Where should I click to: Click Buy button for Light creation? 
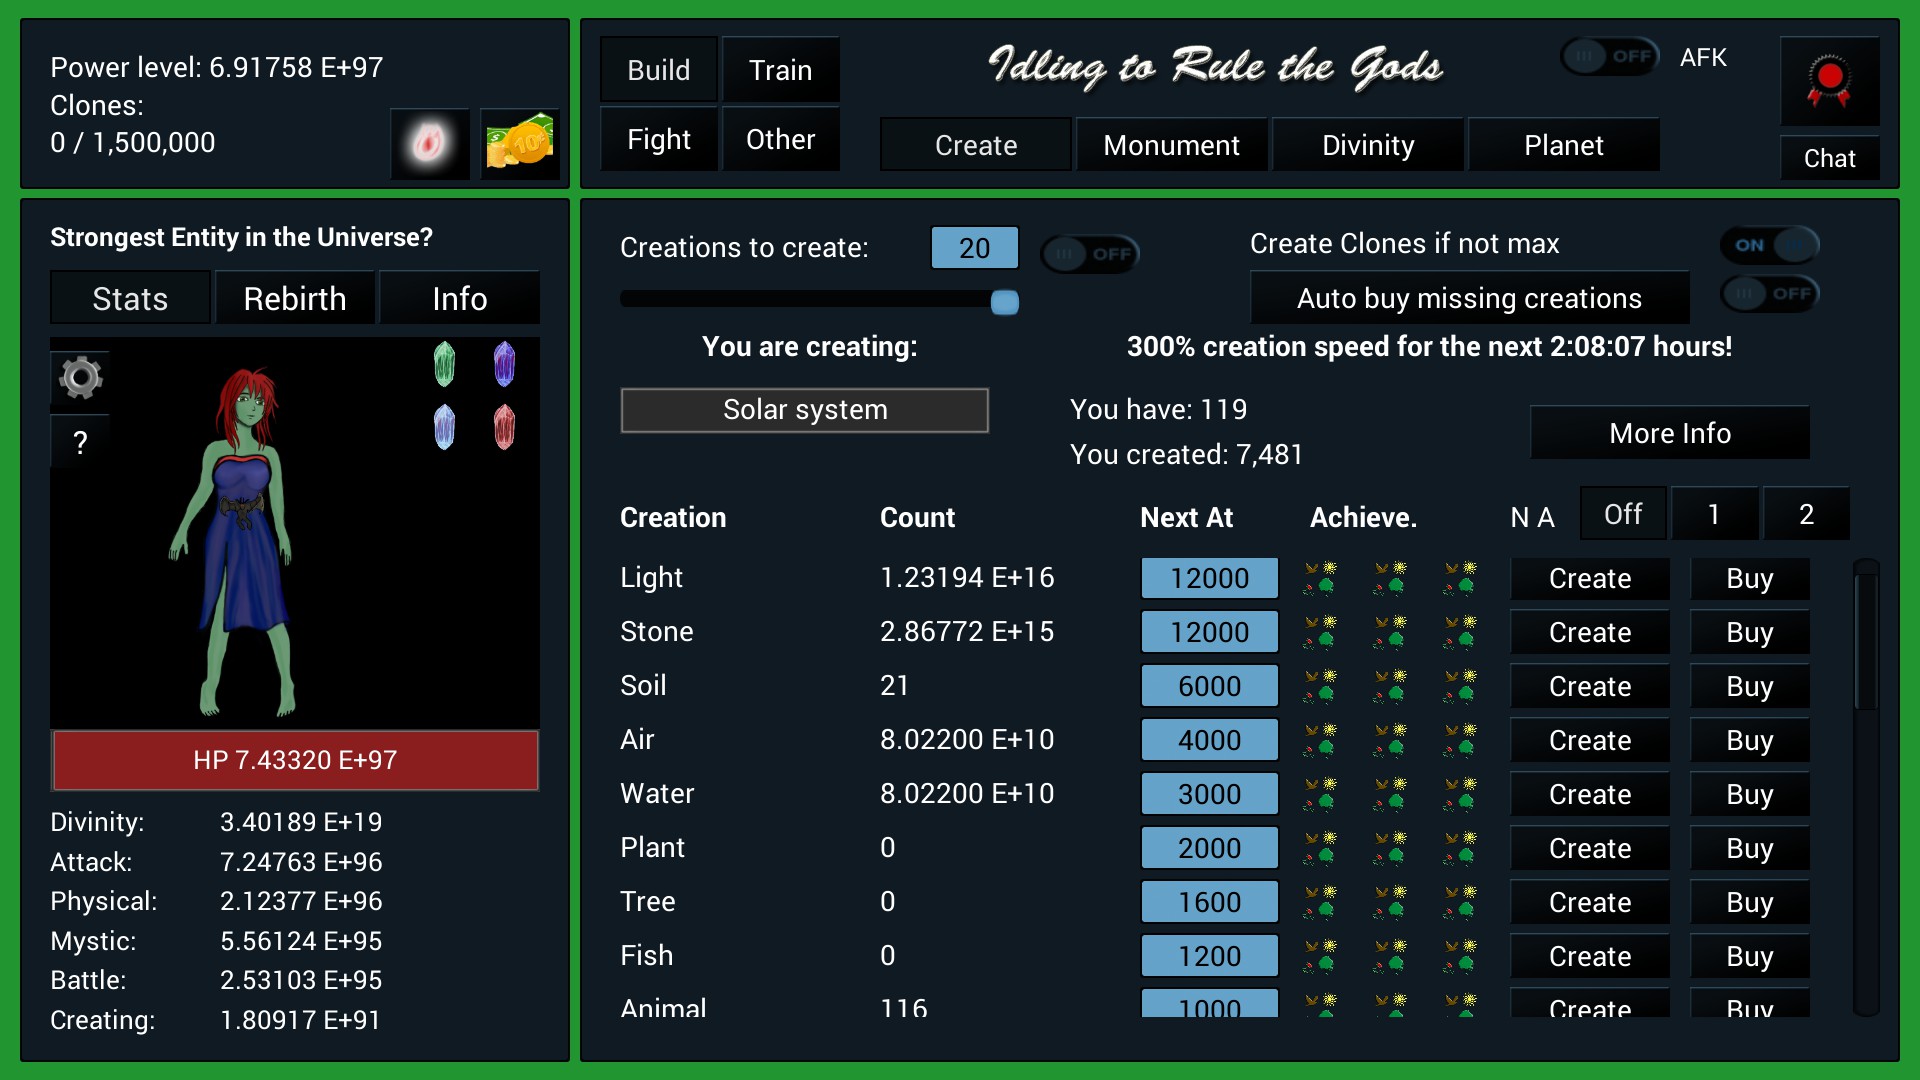[x=1747, y=578]
